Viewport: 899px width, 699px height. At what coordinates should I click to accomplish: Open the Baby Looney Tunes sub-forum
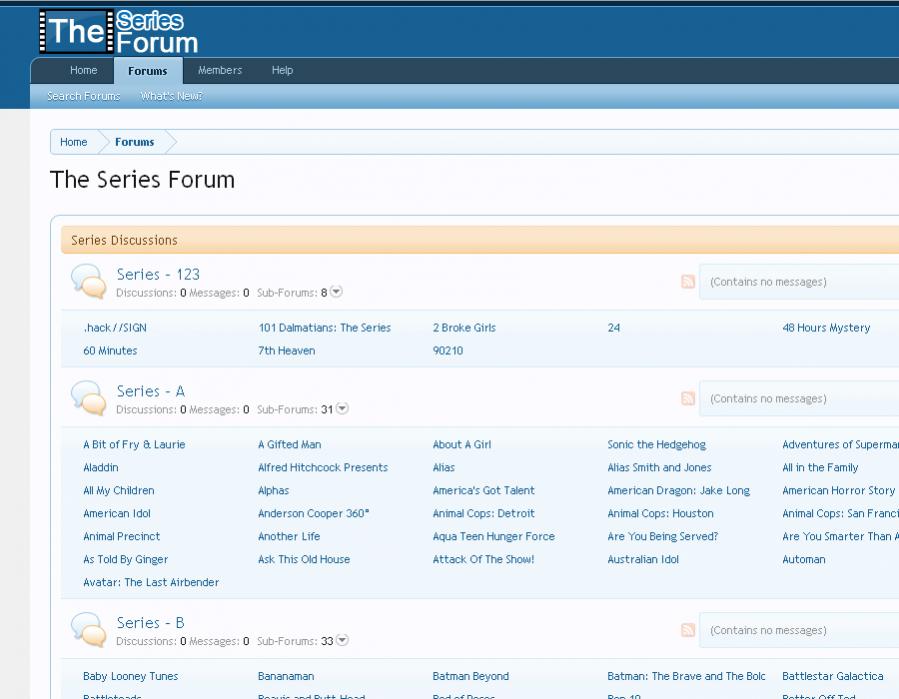[x=131, y=676]
